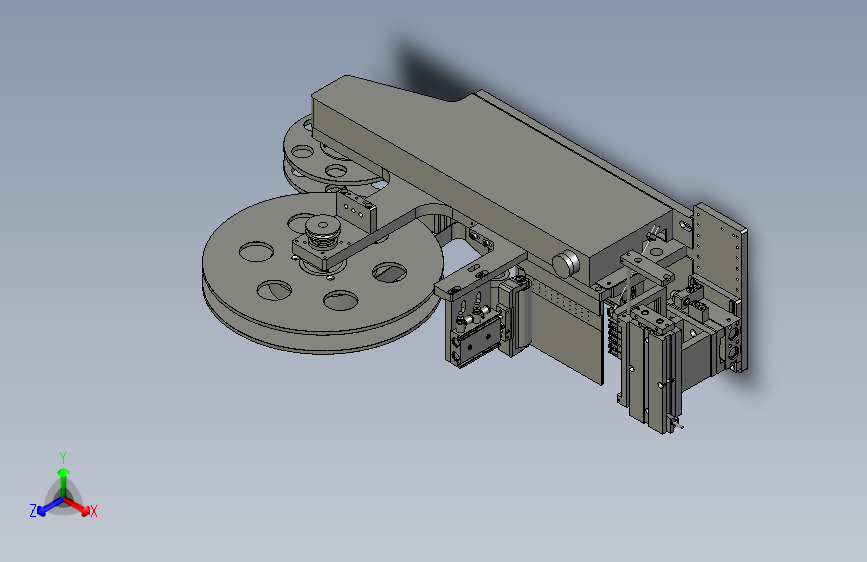The width and height of the screenshot is (867, 562).
Task: Select the long vertical linear slide actuator
Action: 652,368
